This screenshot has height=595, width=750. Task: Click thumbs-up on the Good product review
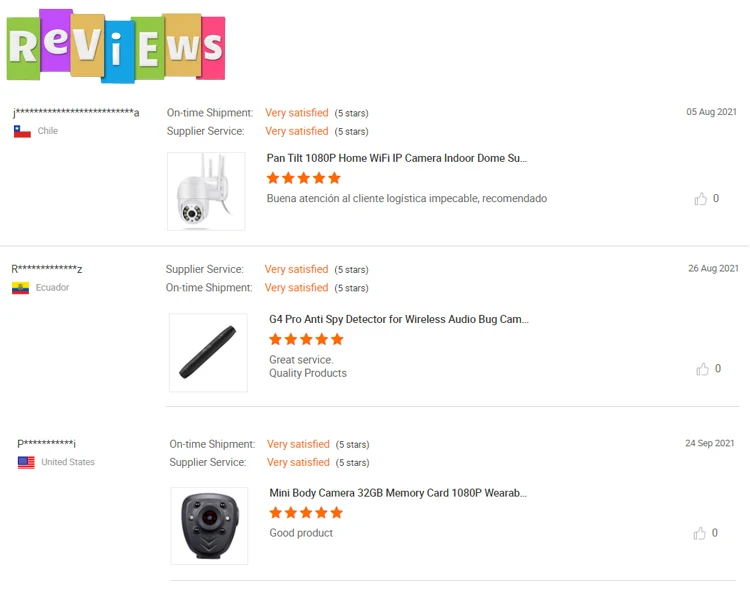pos(699,533)
